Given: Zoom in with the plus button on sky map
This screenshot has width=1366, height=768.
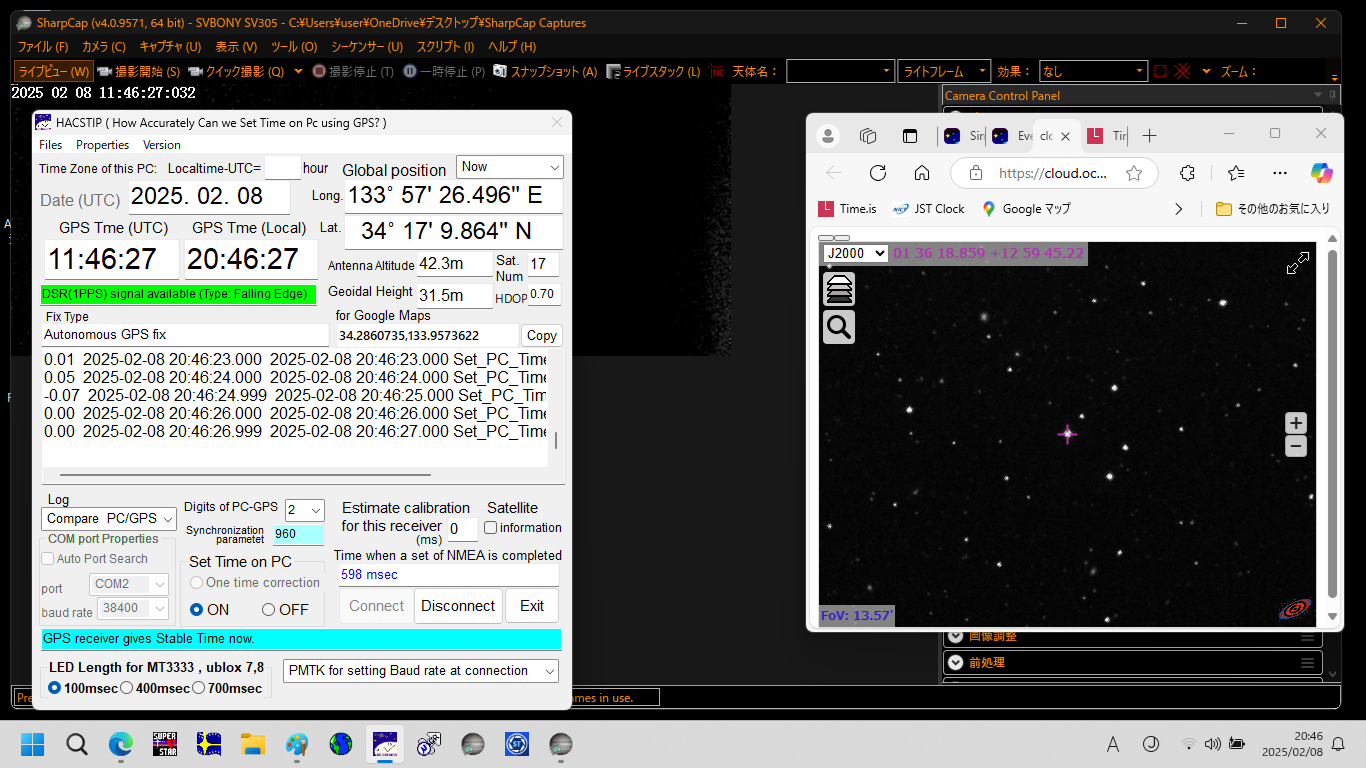Looking at the screenshot, I should click(x=1295, y=423).
